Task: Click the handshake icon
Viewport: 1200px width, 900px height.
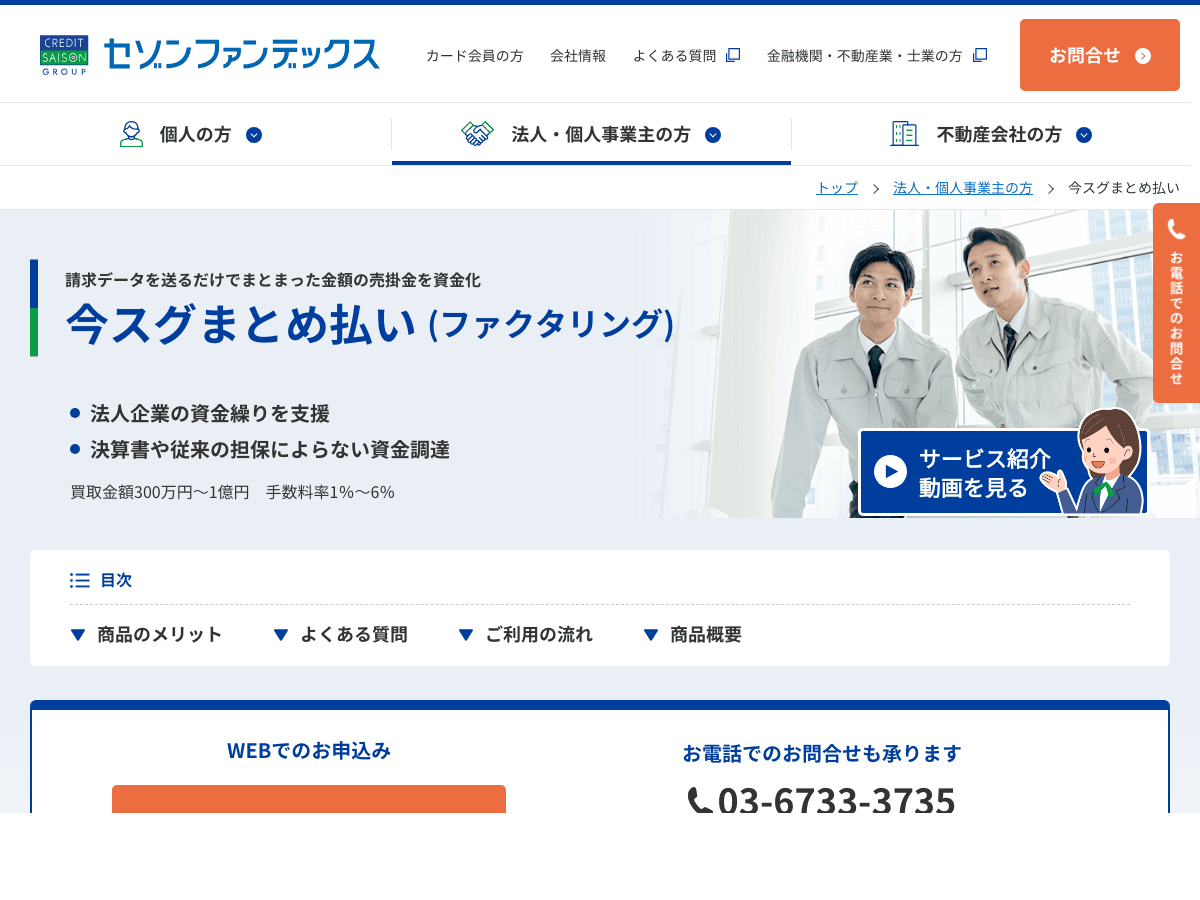Action: point(478,134)
